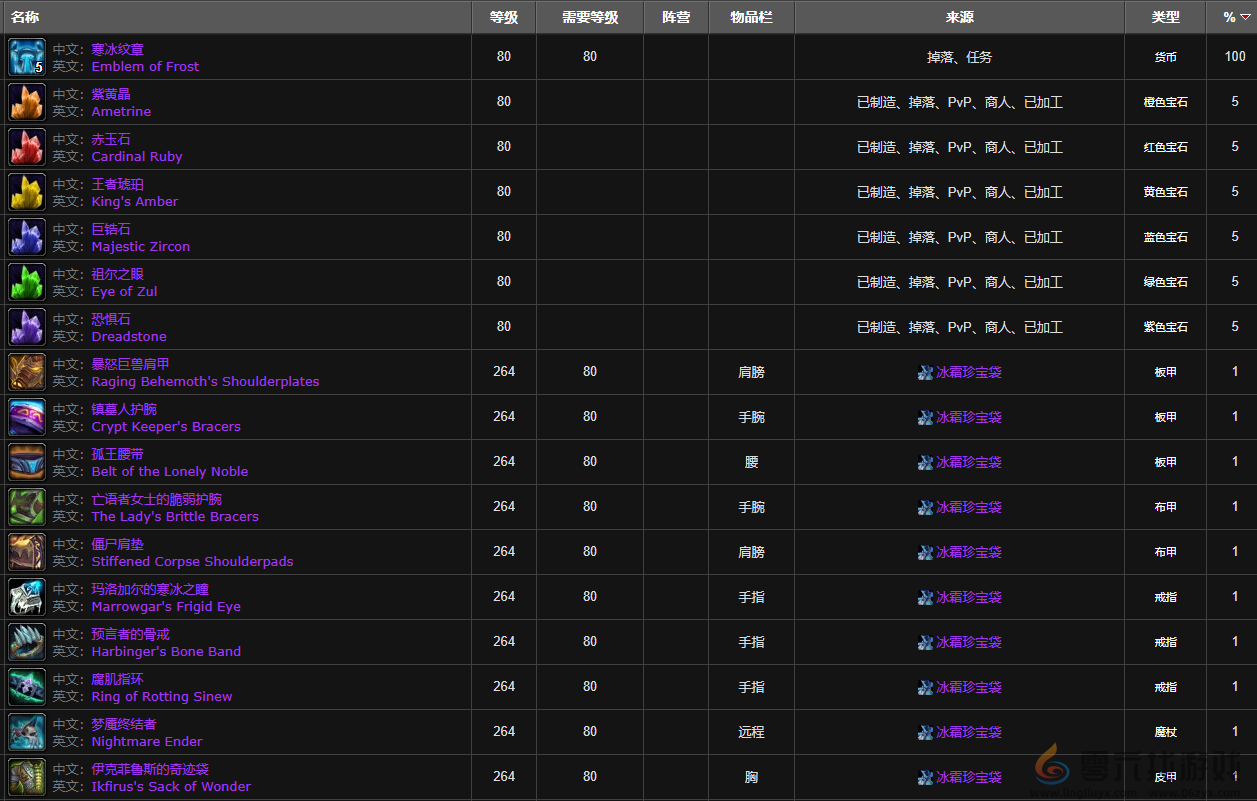Sort table by the 名称 column header
The width and height of the screenshot is (1257, 801).
(25, 17)
